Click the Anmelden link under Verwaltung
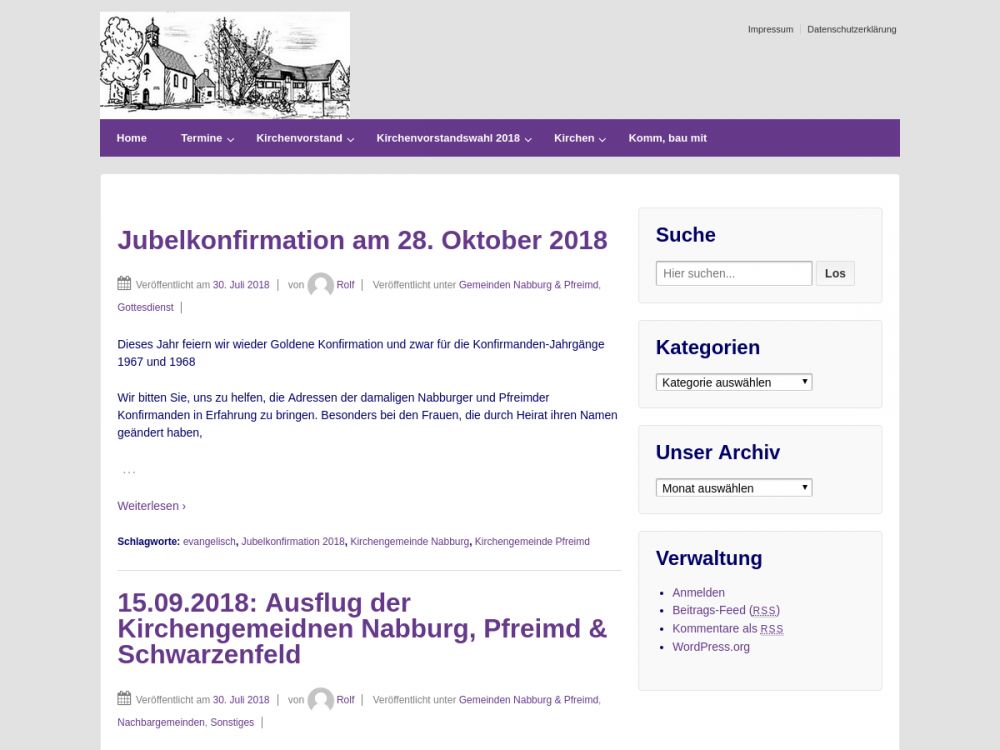Viewport: 1000px width, 750px height. point(698,592)
